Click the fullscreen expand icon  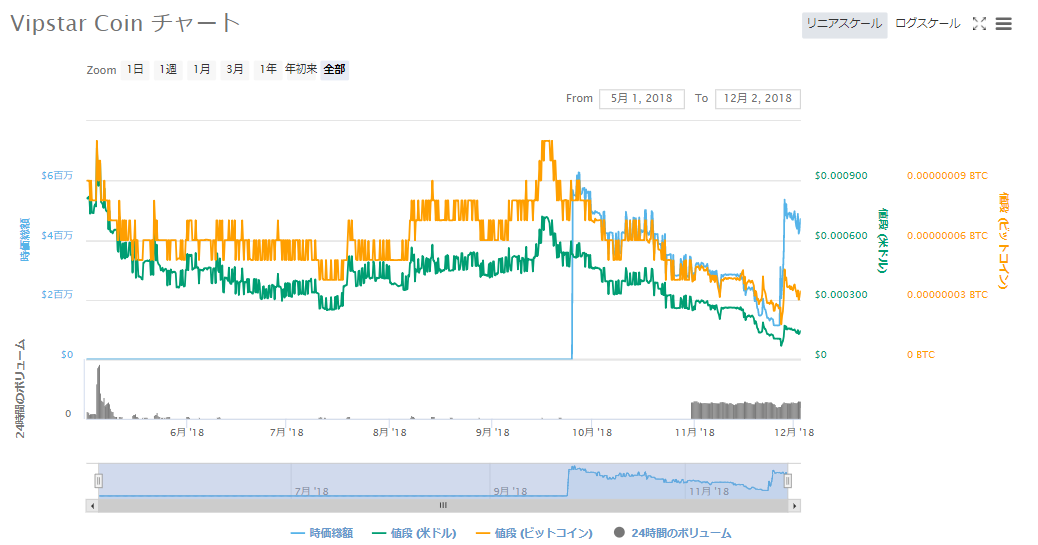[x=979, y=24]
